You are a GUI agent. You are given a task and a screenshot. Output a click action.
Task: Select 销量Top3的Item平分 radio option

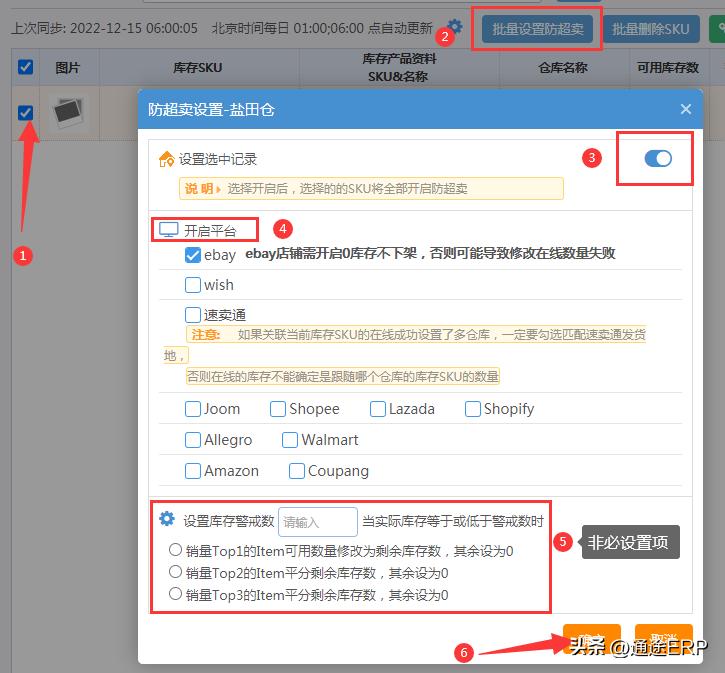pos(175,593)
